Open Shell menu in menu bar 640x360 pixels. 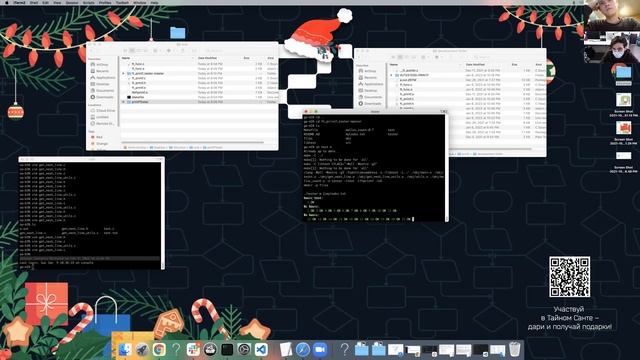point(34,2)
